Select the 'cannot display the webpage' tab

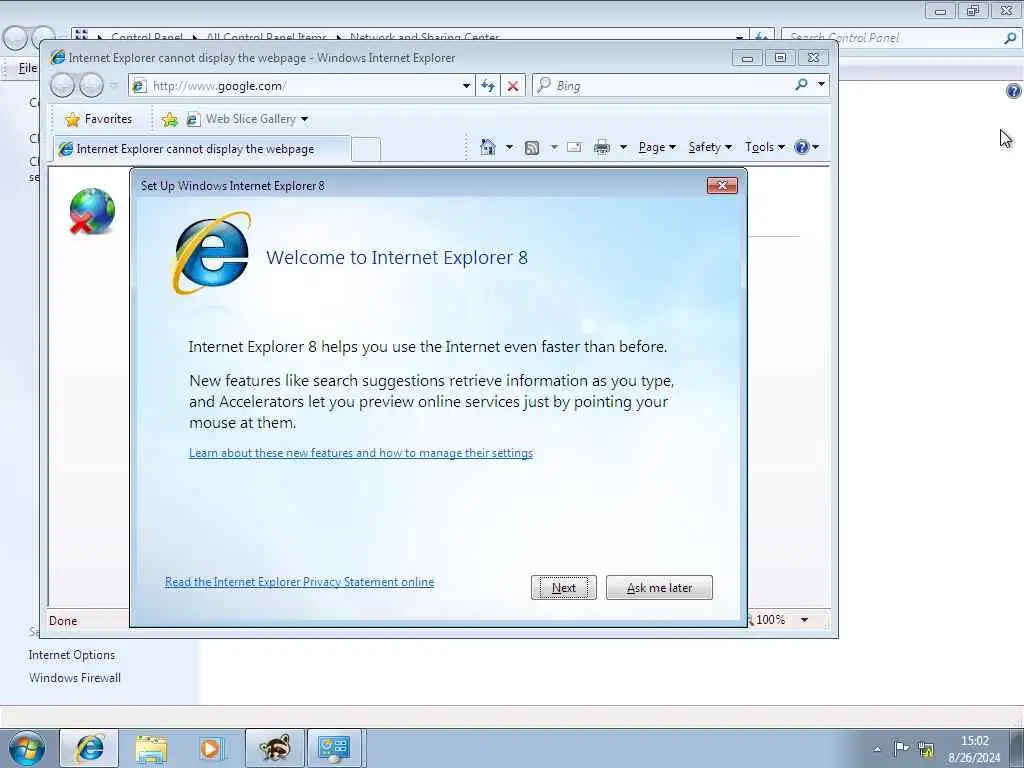(x=201, y=149)
